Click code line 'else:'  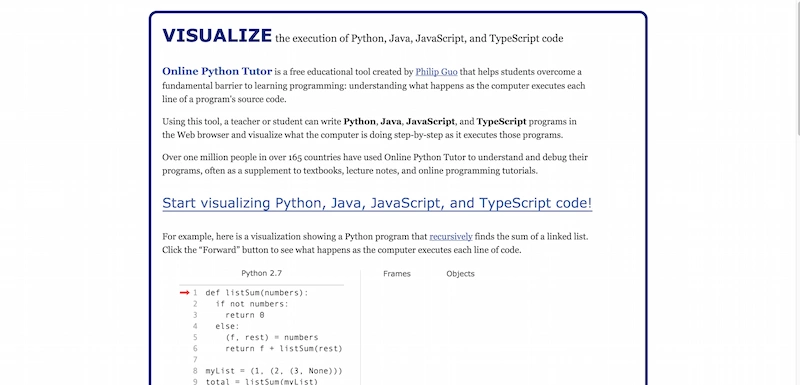coord(227,326)
